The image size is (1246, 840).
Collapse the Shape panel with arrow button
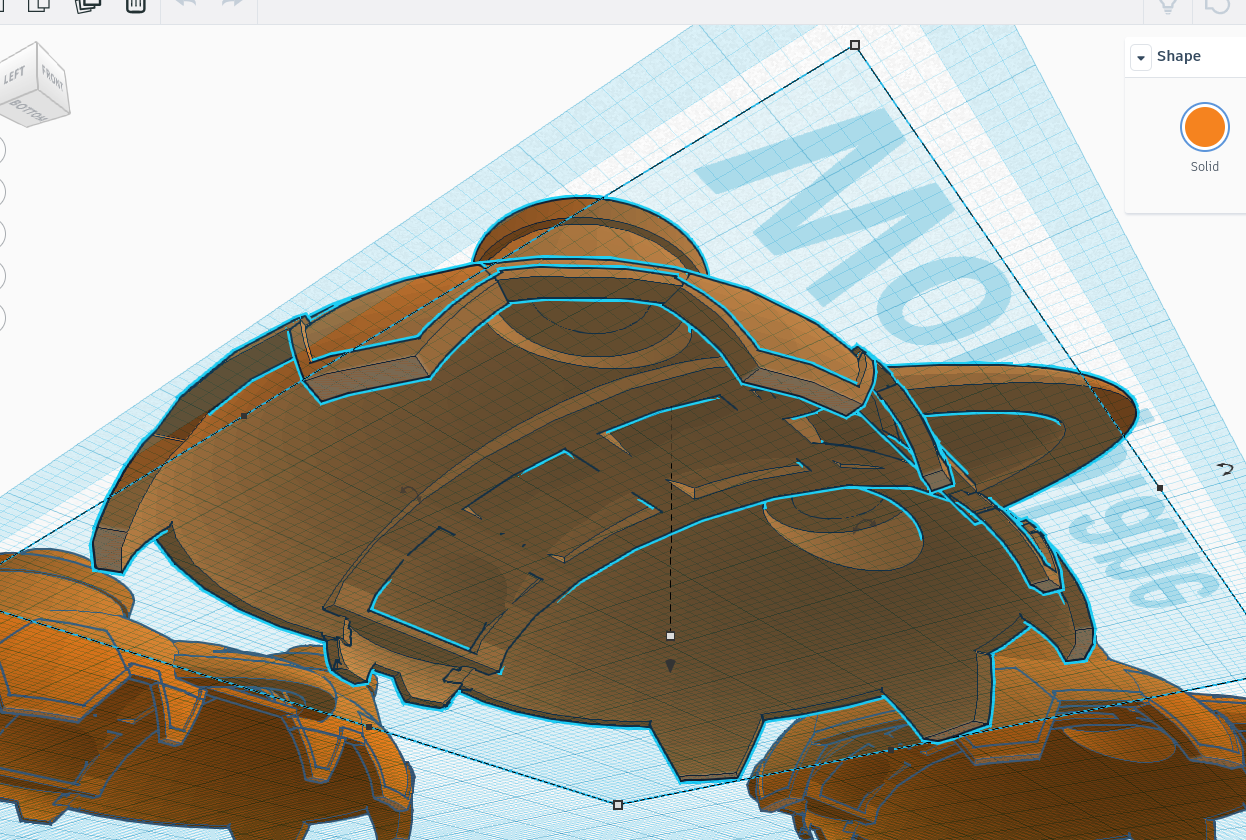click(x=1140, y=57)
